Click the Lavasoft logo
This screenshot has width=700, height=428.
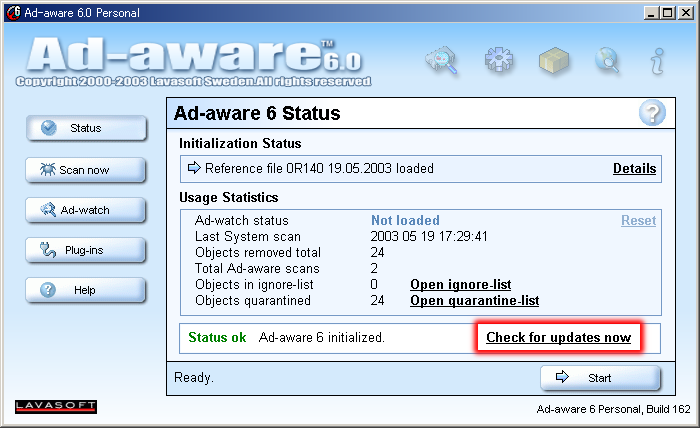[x=56, y=407]
